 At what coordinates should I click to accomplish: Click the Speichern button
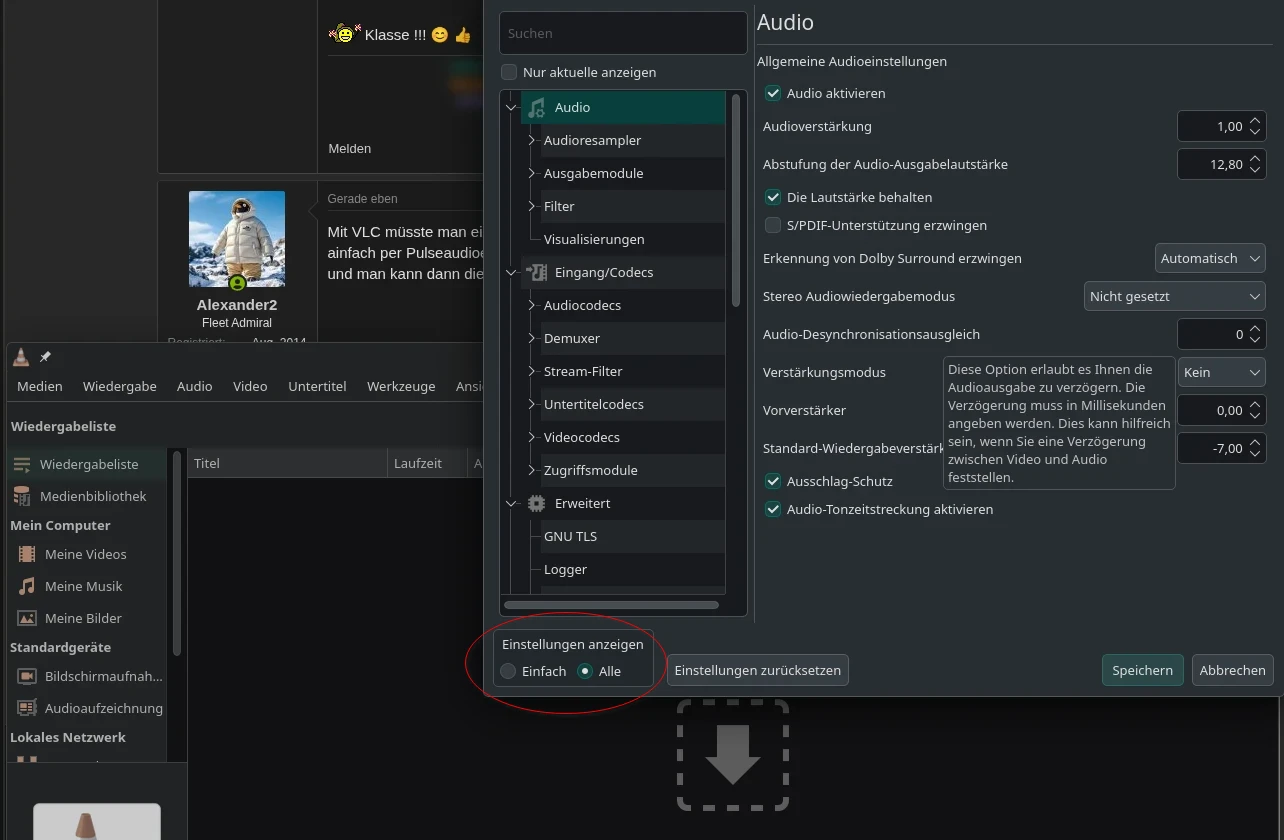pos(1142,670)
